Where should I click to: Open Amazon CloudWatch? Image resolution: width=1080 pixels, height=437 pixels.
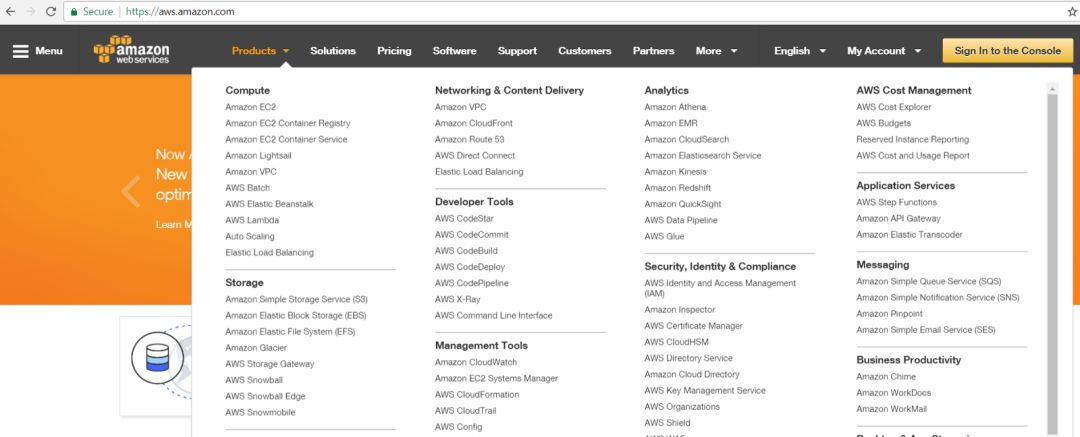pos(476,363)
